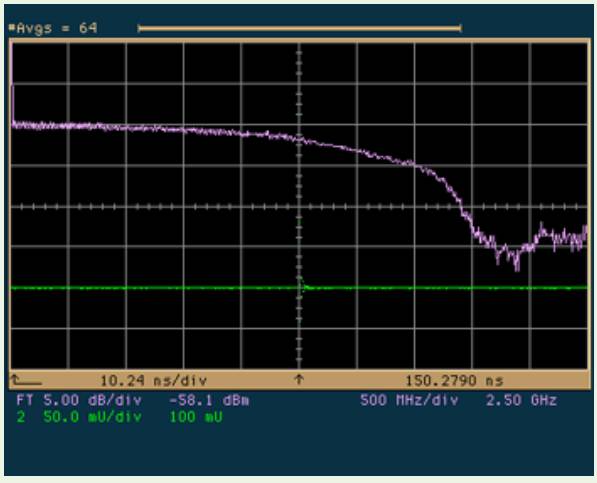Image resolution: width=597 pixels, height=483 pixels.
Task: Click the 2.50 GHz center frequency readout
Action: tap(521, 400)
